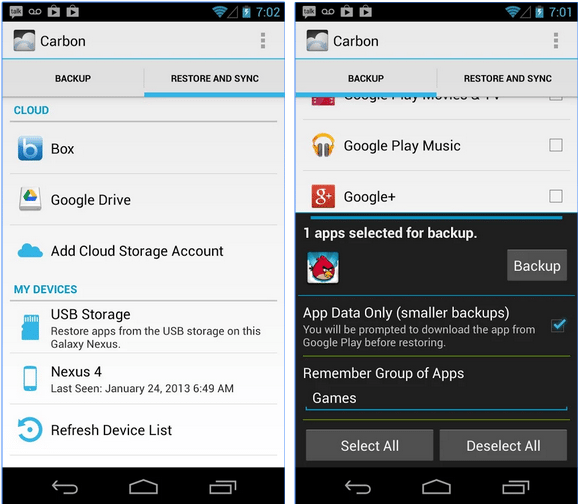The width and height of the screenshot is (578, 504).
Task: Tap the Select All button
Action: 369,445
